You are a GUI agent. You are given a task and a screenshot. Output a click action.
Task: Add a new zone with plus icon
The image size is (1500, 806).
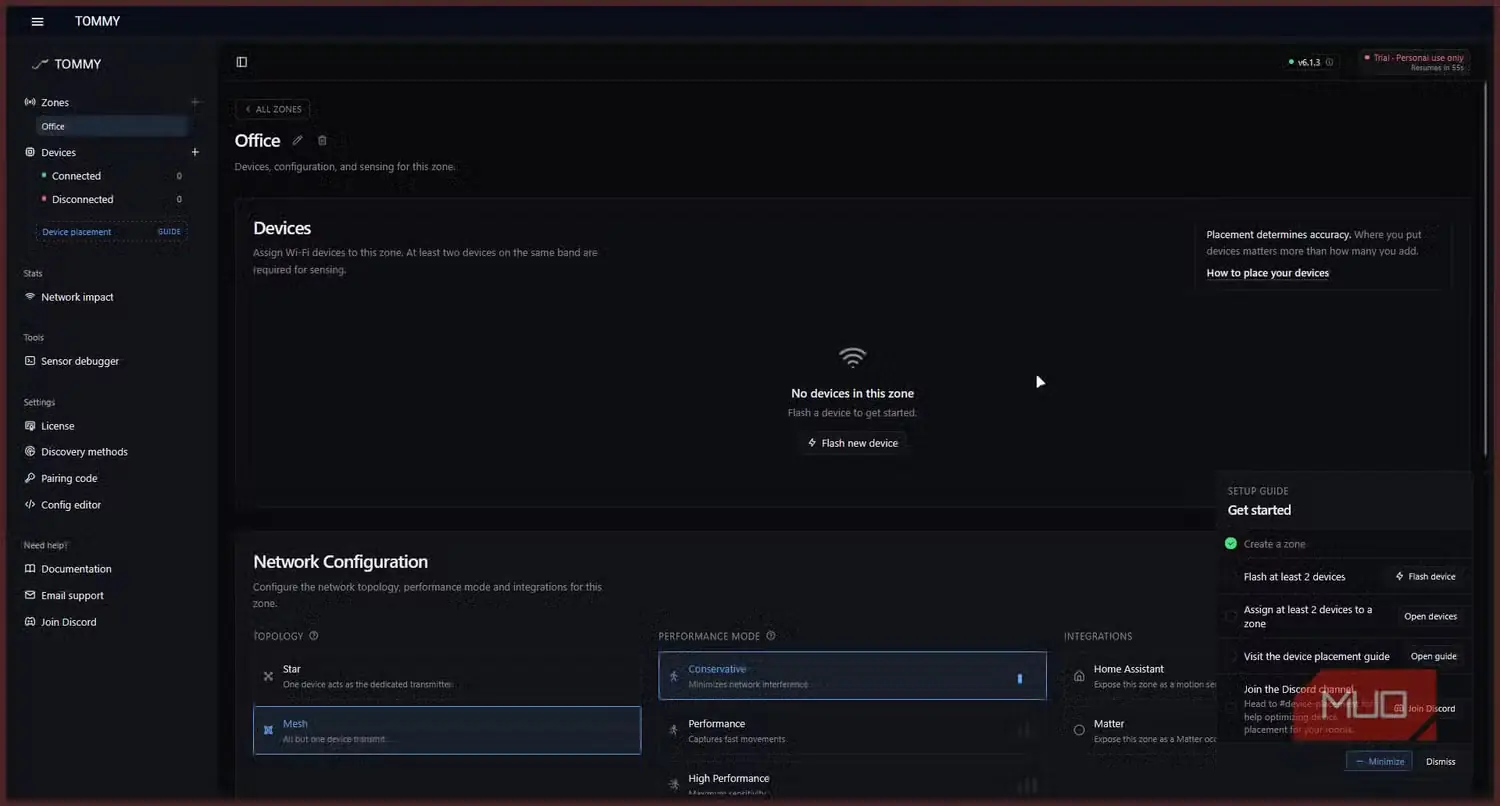click(x=195, y=102)
